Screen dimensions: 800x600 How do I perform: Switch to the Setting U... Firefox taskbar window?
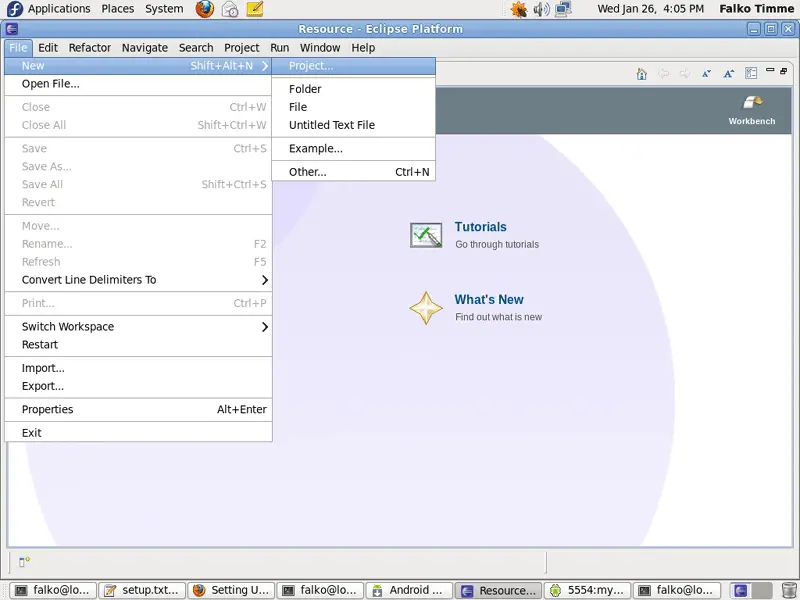point(231,590)
